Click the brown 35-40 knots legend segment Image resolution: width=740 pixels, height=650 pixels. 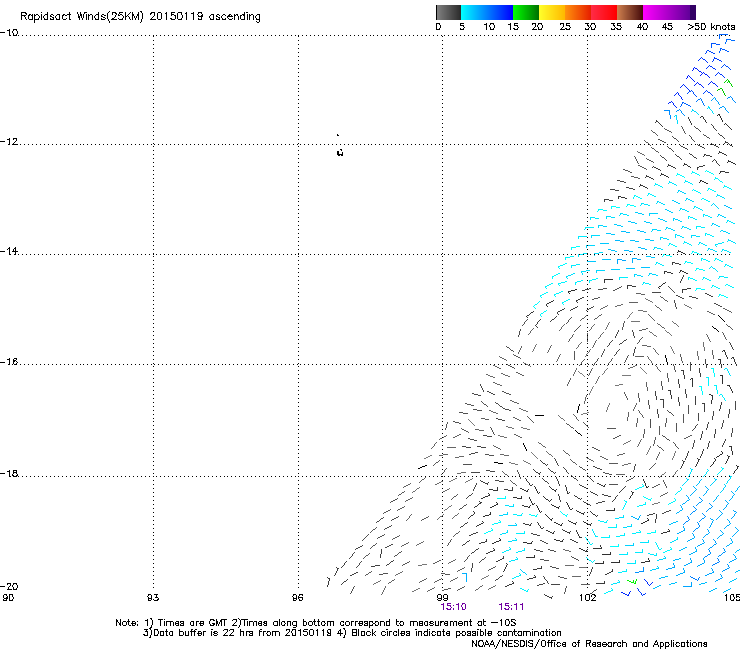tap(630, 12)
